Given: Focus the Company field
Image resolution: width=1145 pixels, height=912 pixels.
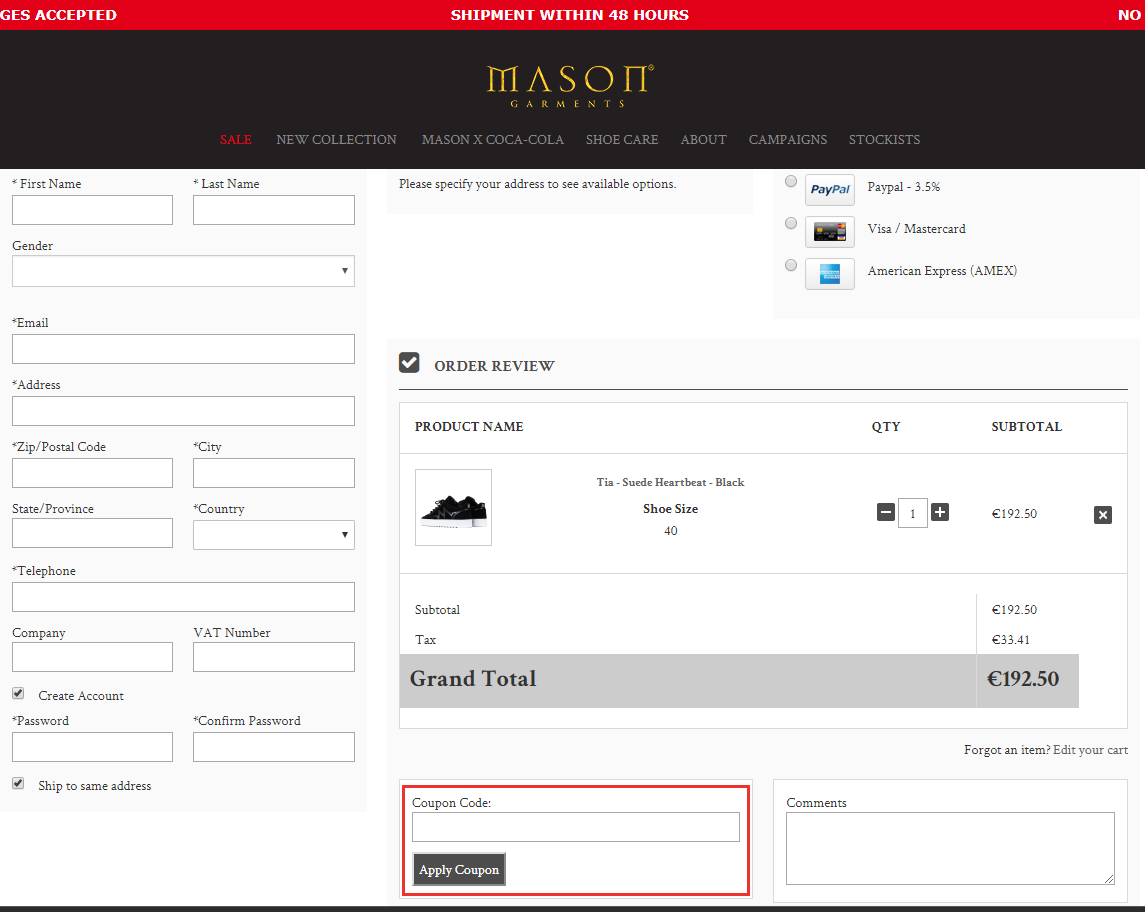Looking at the screenshot, I should 93,657.
